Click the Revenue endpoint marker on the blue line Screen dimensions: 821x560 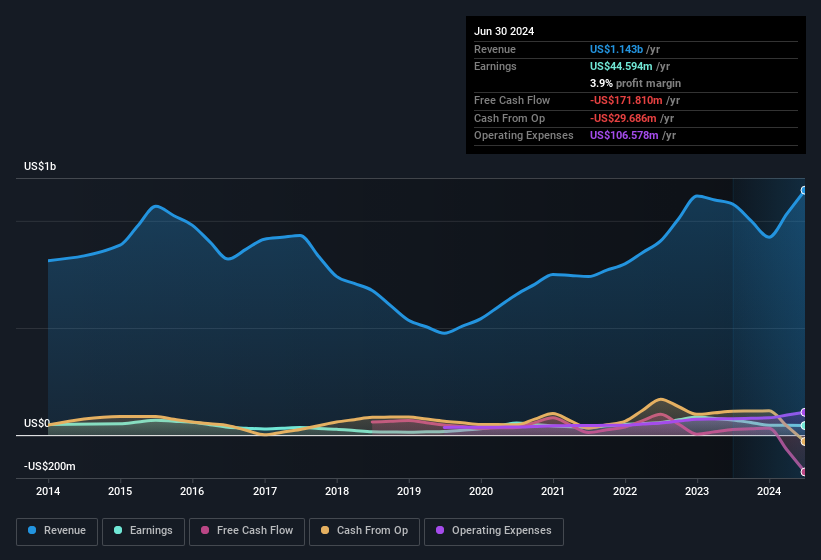[804, 191]
